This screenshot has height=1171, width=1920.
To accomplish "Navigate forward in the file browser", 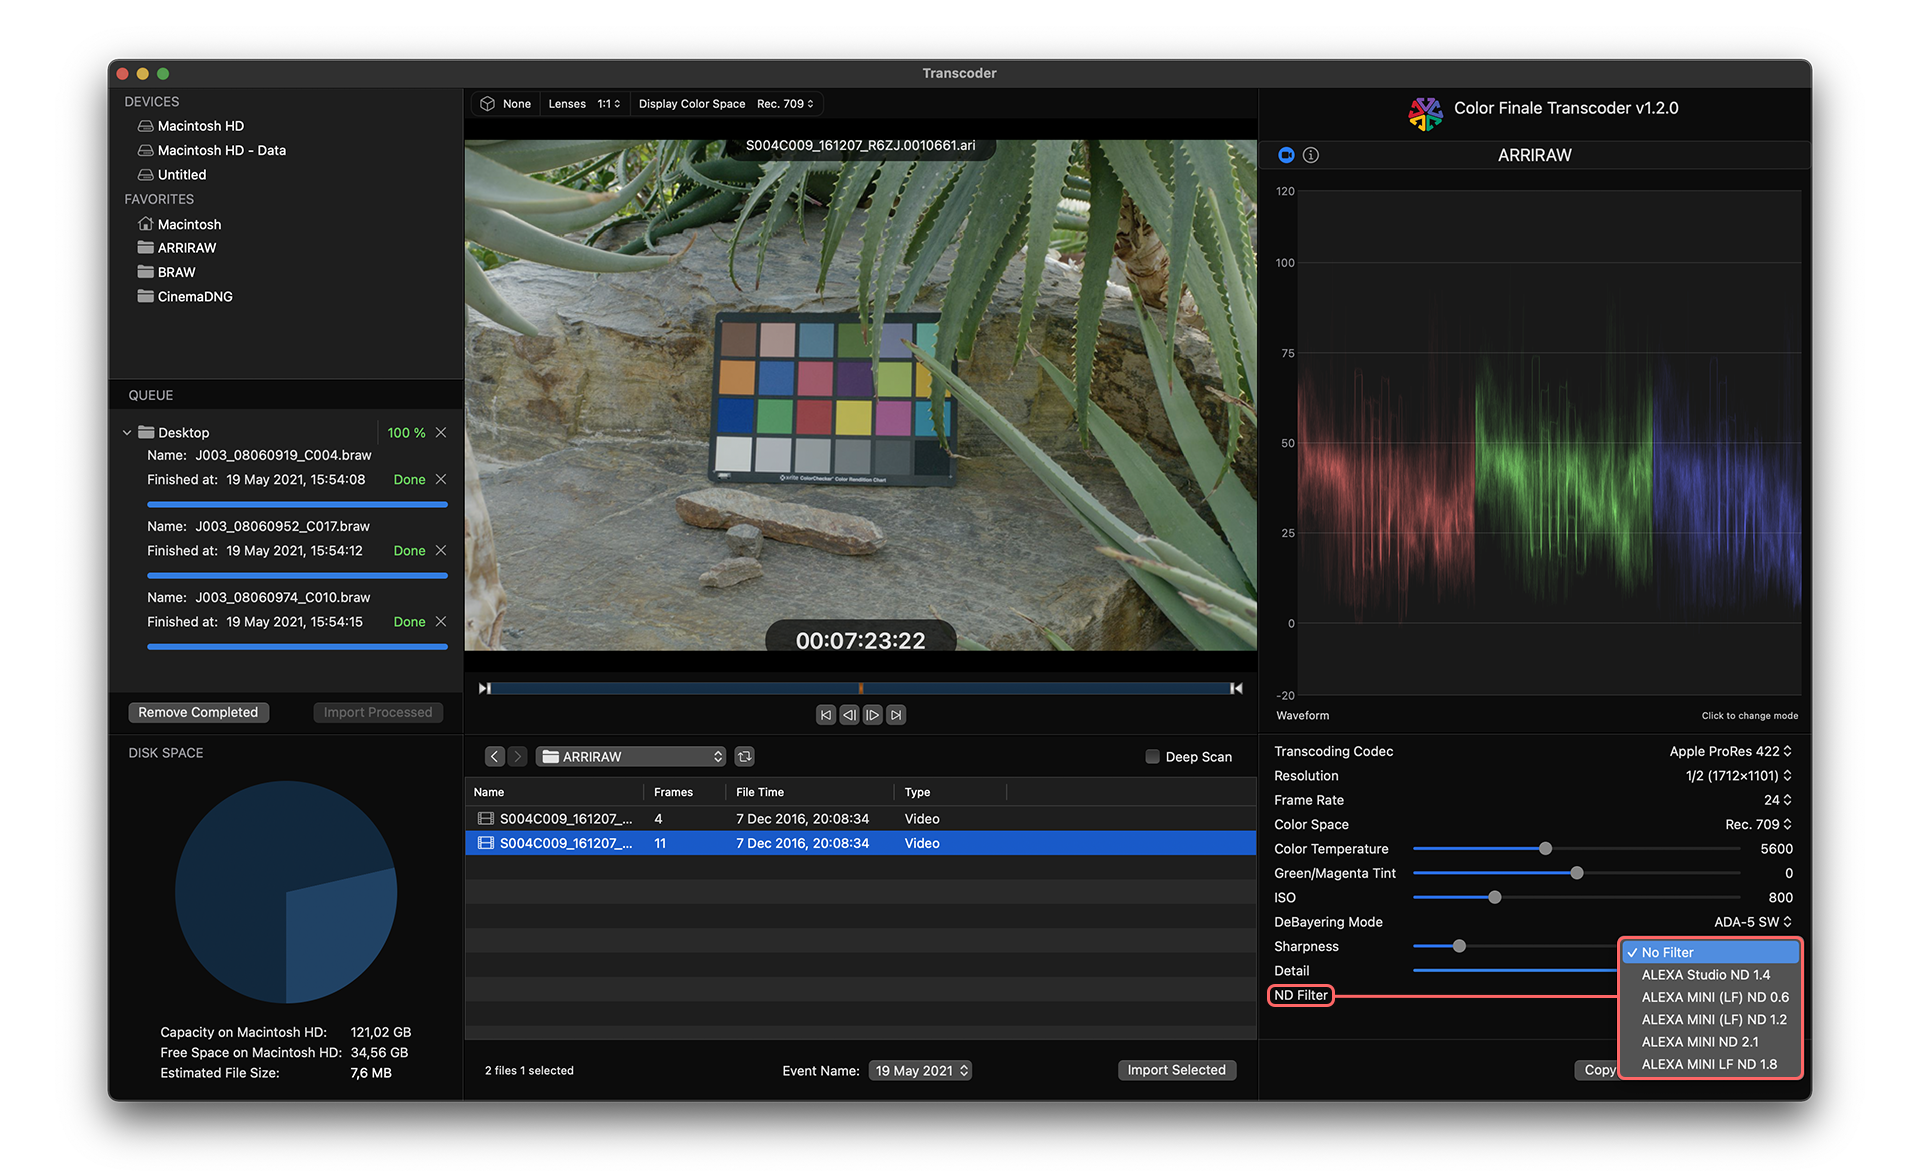I will tap(517, 757).
